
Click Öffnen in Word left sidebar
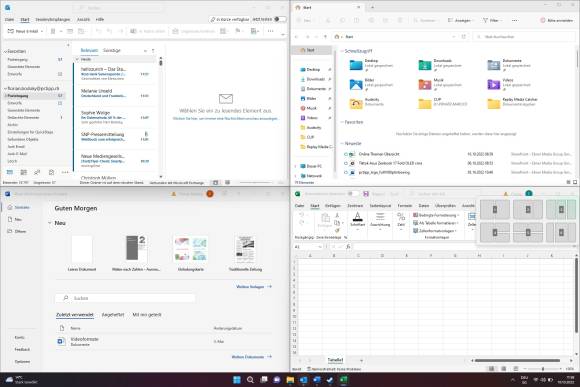pyautogui.click(x=17, y=231)
